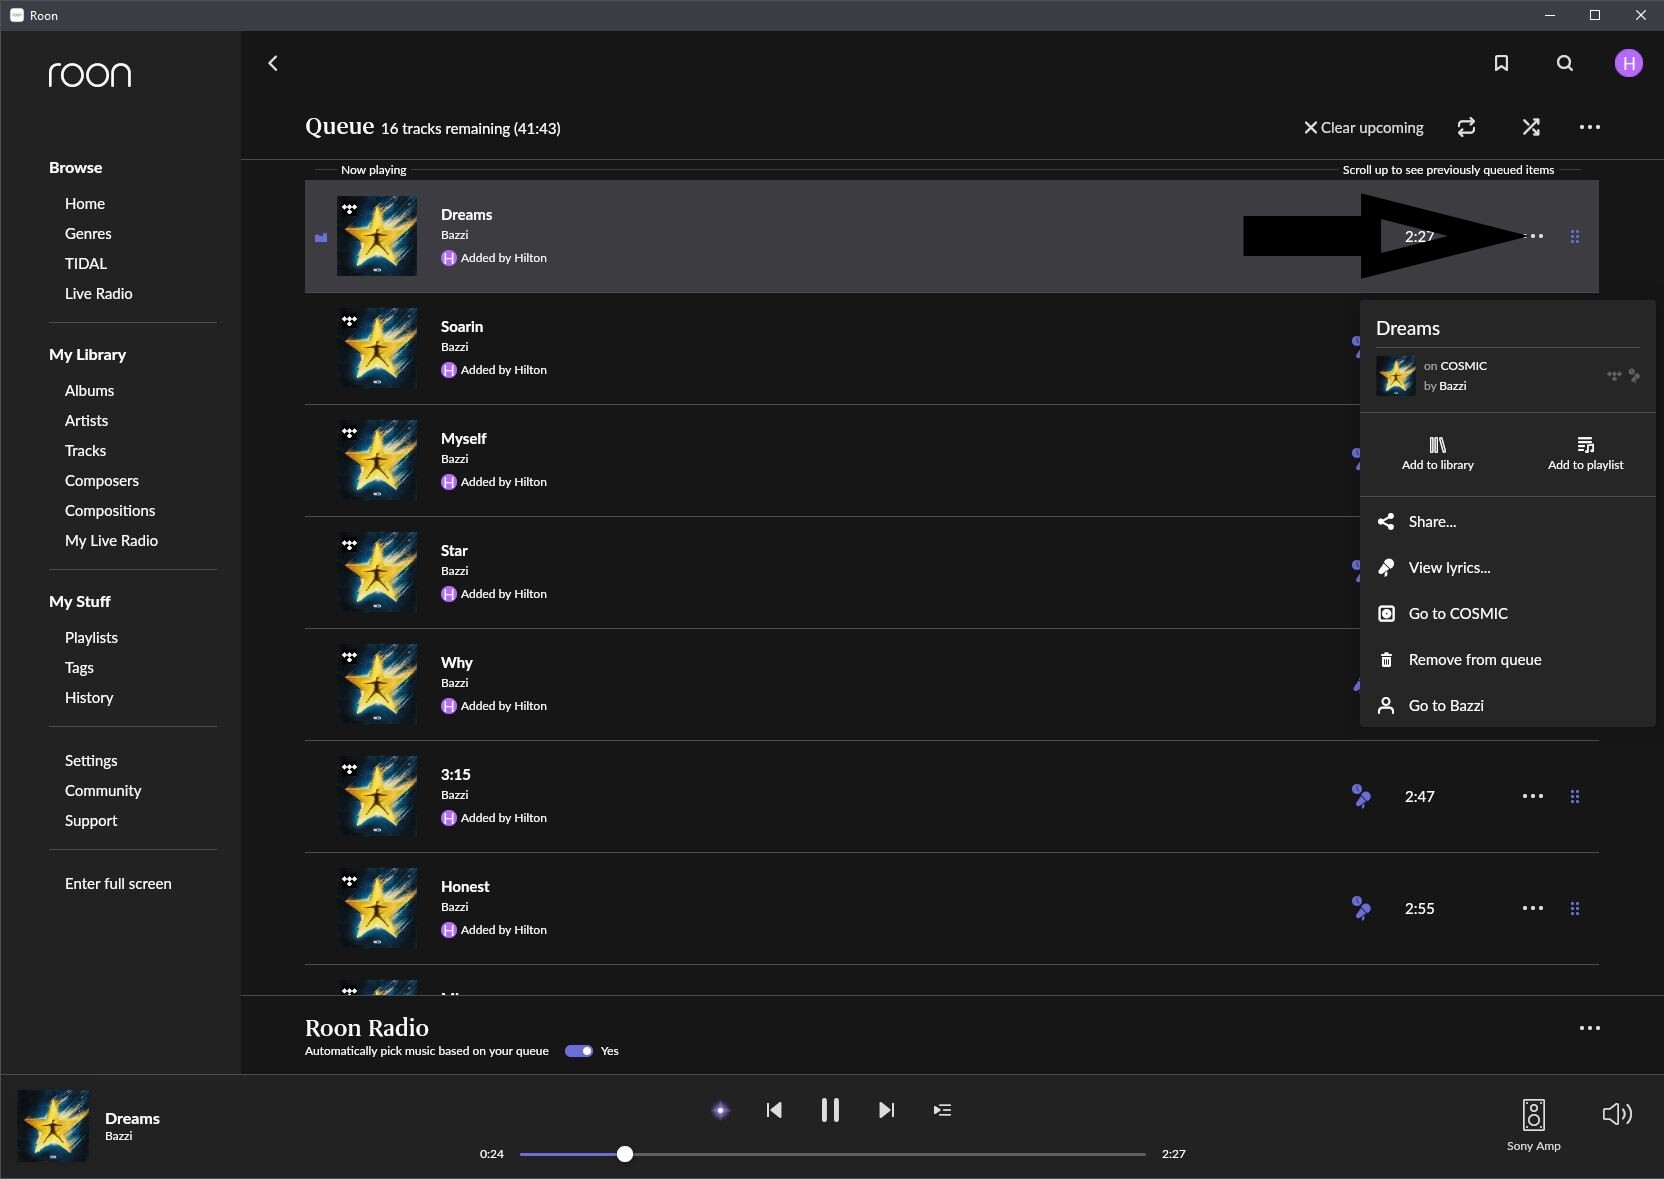The height and width of the screenshot is (1179, 1664).
Task: Open Home in Browse sidebar
Action: [x=85, y=204]
